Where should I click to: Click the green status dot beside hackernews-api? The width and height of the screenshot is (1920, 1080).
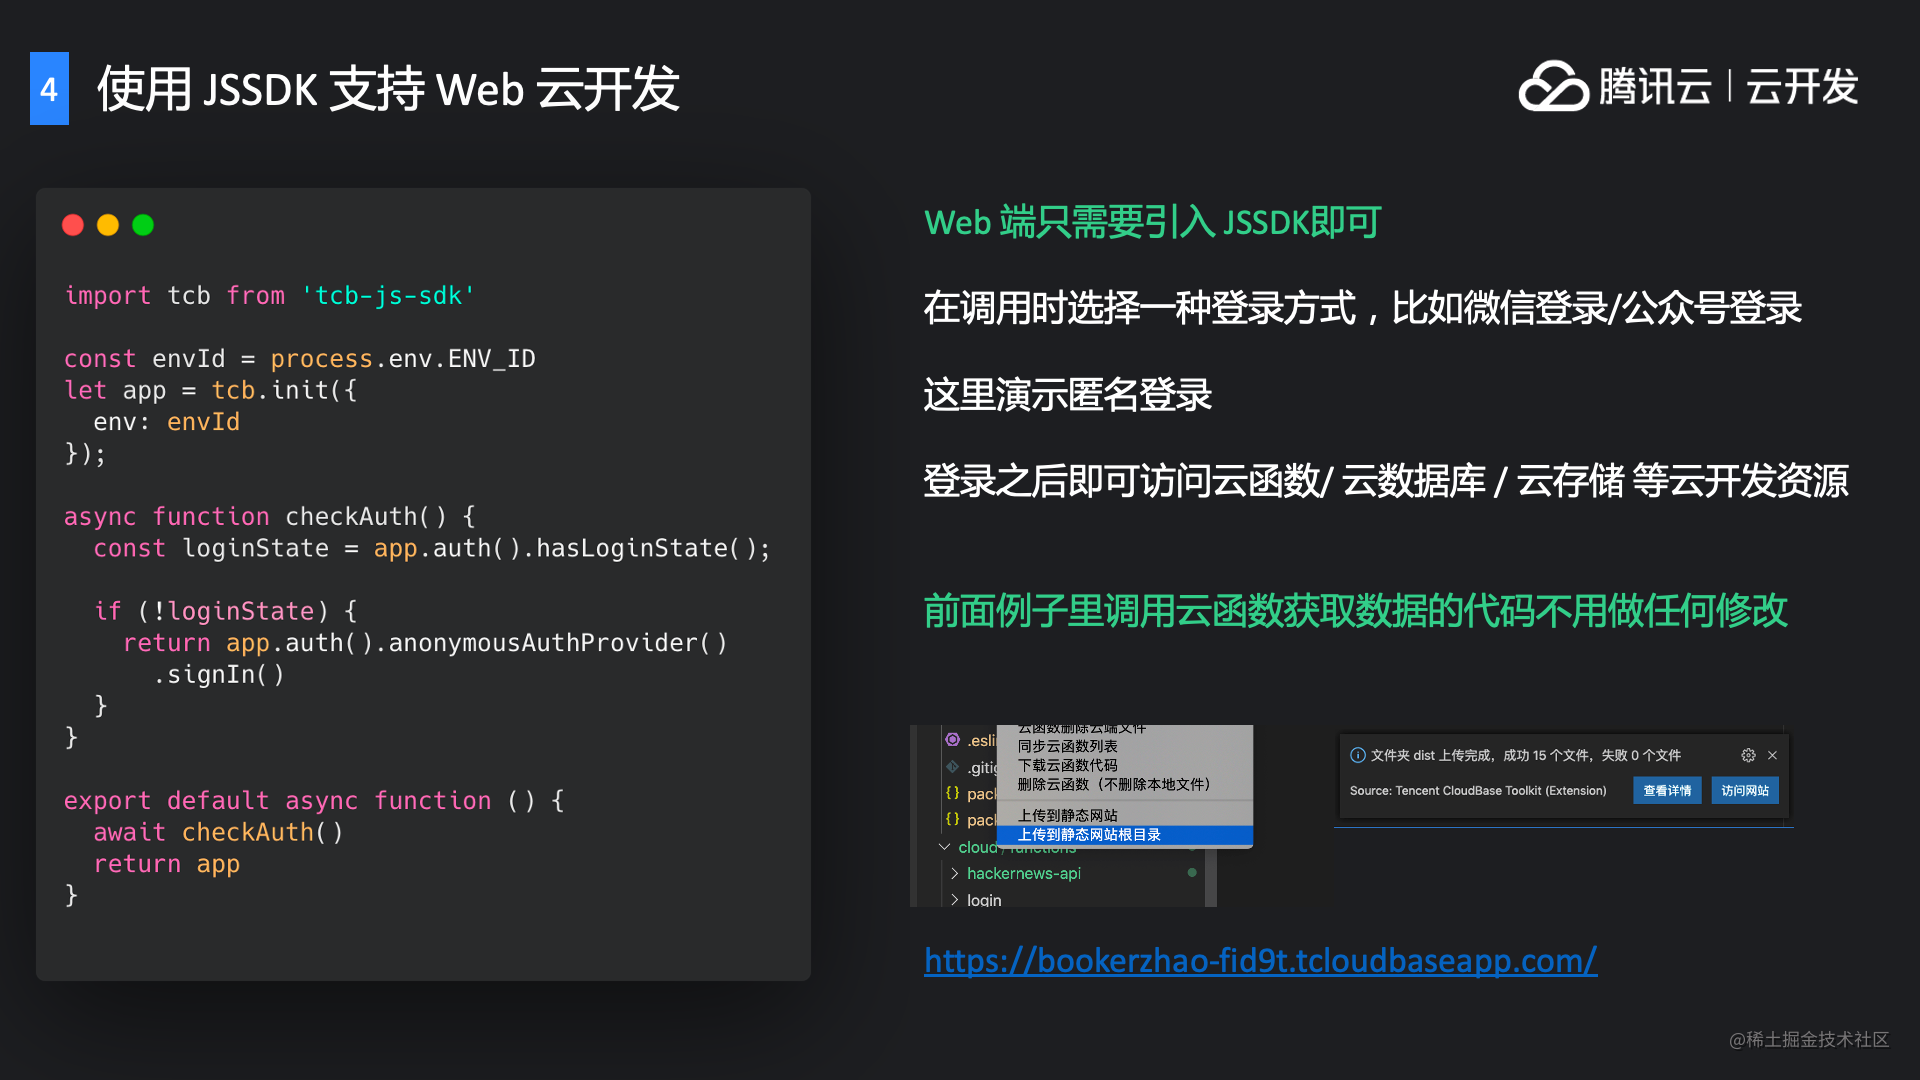[1192, 873]
